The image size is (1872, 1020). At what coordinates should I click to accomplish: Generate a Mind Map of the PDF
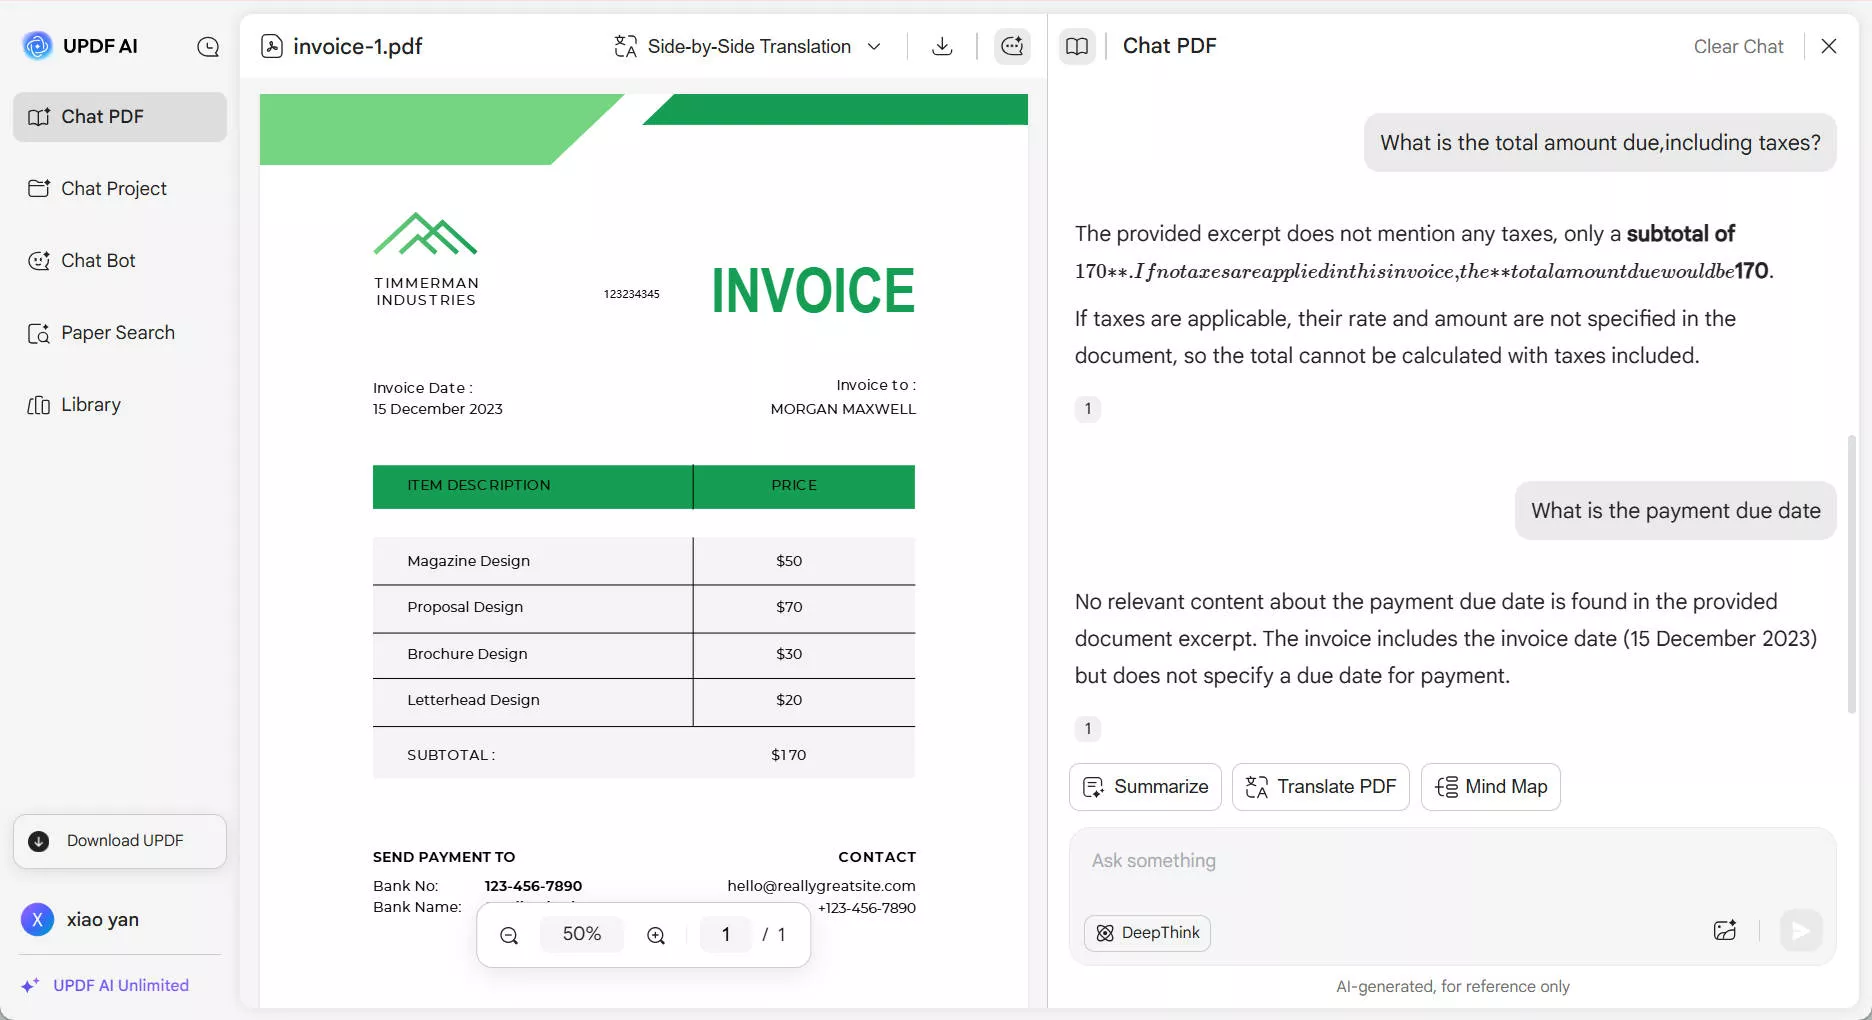click(x=1490, y=787)
